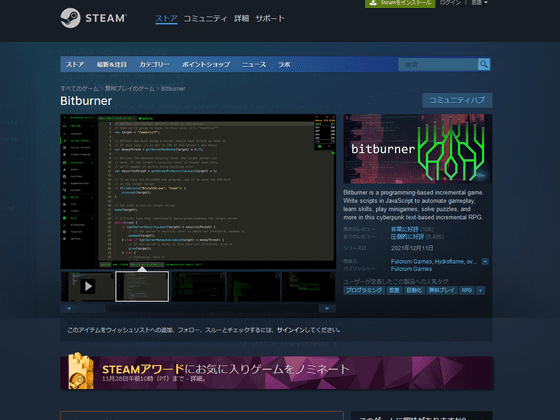Open サポート in the top header
The image size is (560, 420).
[x=270, y=19]
